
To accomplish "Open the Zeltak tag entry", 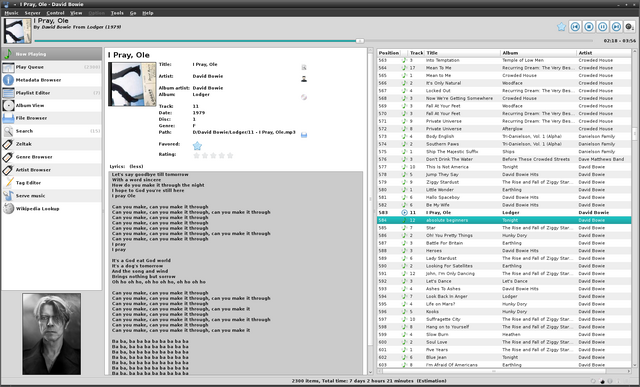I will tap(51, 144).
